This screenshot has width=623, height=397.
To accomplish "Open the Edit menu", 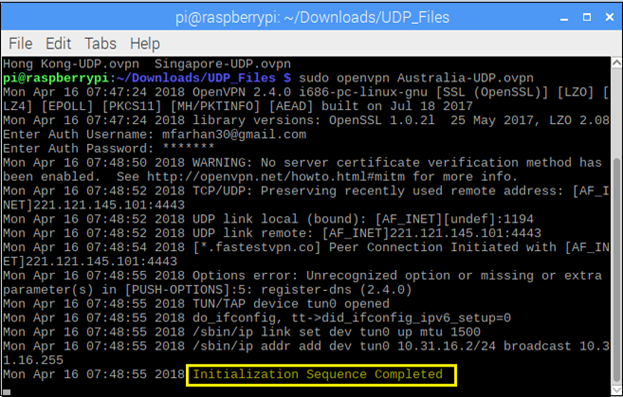I will tap(58, 43).
